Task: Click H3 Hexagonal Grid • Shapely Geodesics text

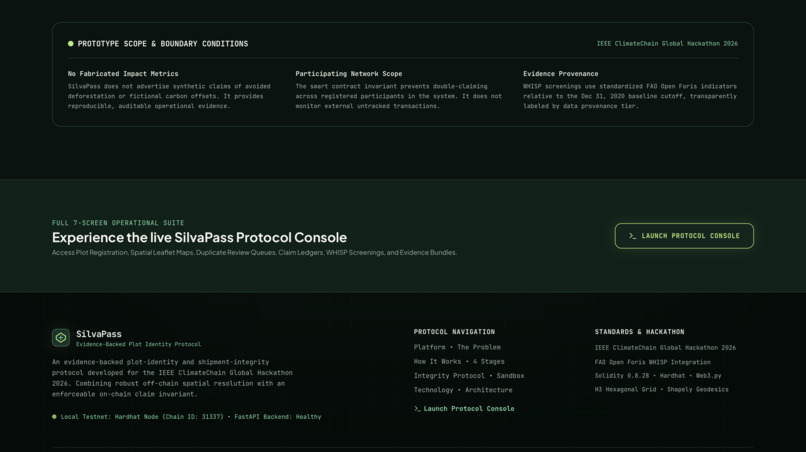Action: click(x=662, y=390)
